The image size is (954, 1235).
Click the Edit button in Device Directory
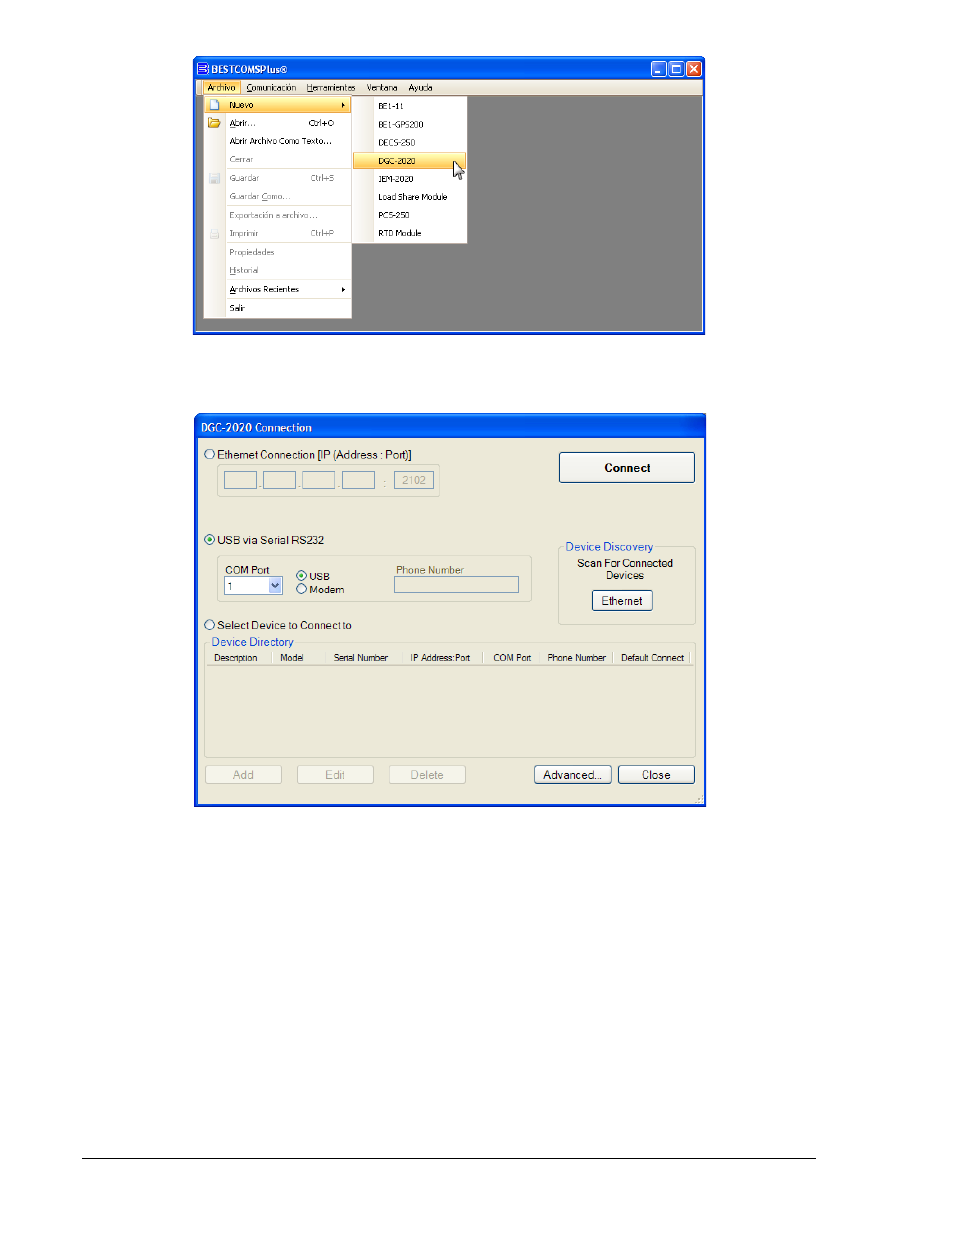point(335,775)
